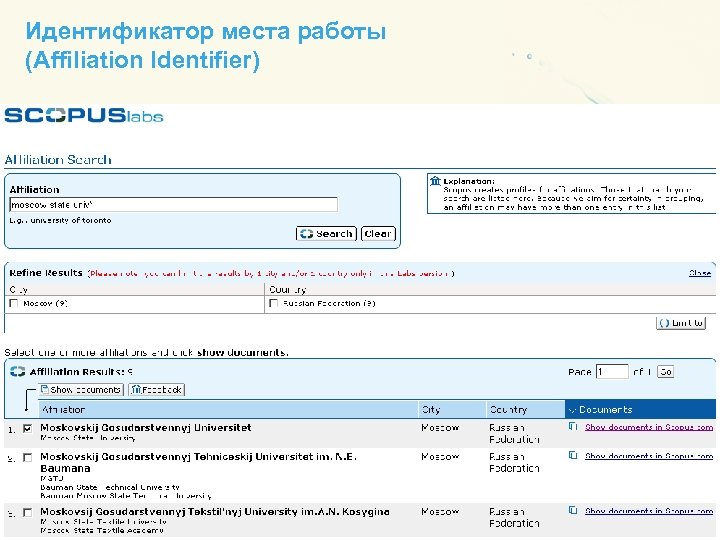Check the Moscow city checkbox
Screen dimensions: 720x540
[x=14, y=303]
